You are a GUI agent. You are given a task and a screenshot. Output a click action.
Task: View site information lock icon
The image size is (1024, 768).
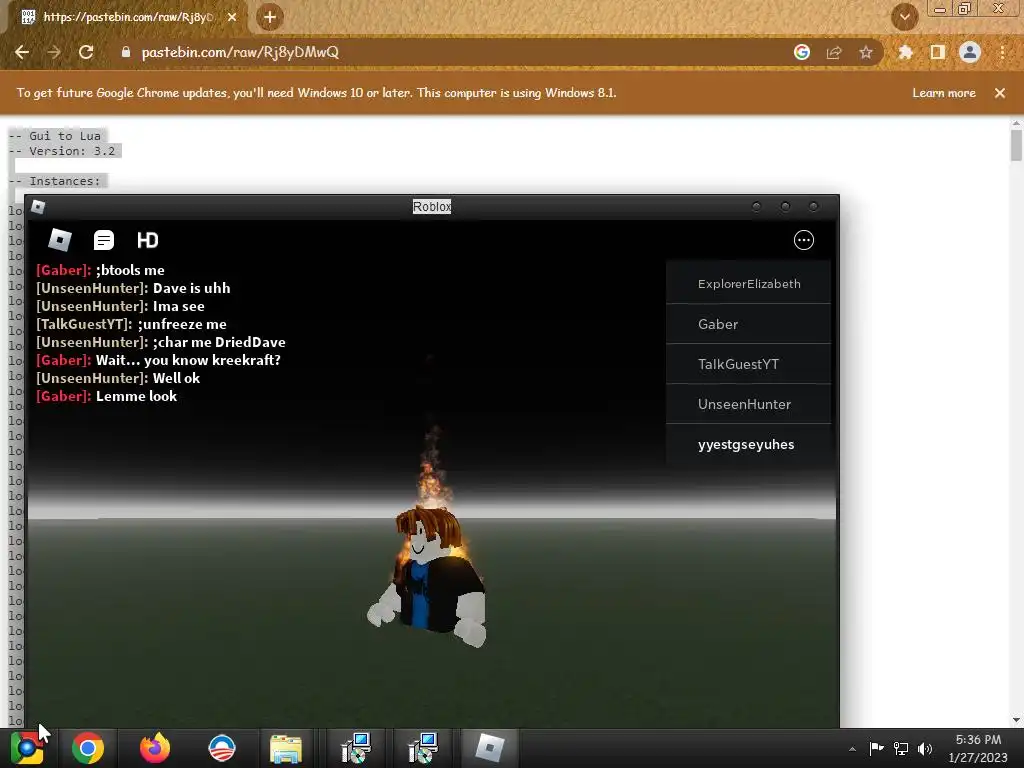click(126, 52)
